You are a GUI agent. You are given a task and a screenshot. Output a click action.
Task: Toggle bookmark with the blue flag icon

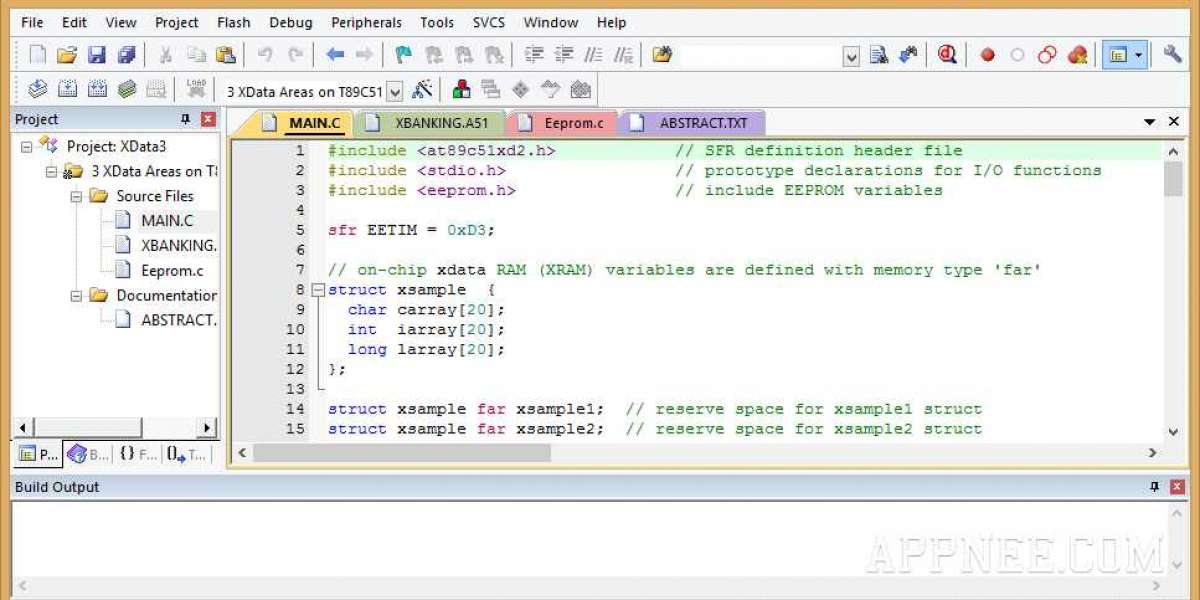tap(403, 55)
